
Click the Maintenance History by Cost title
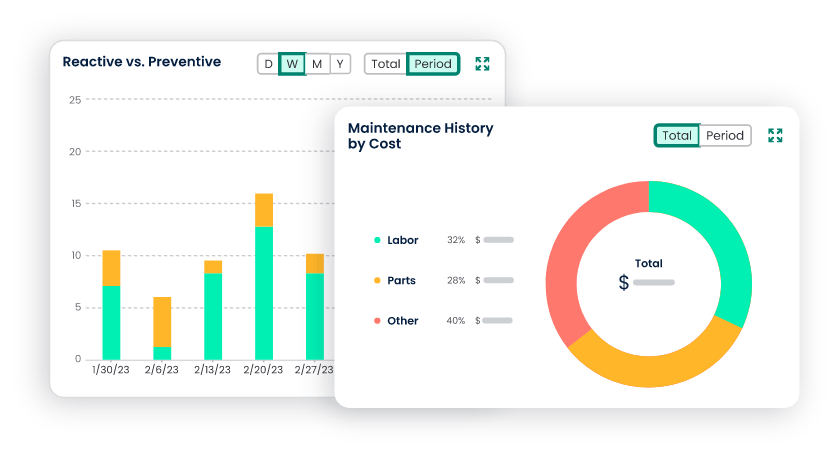(x=421, y=136)
